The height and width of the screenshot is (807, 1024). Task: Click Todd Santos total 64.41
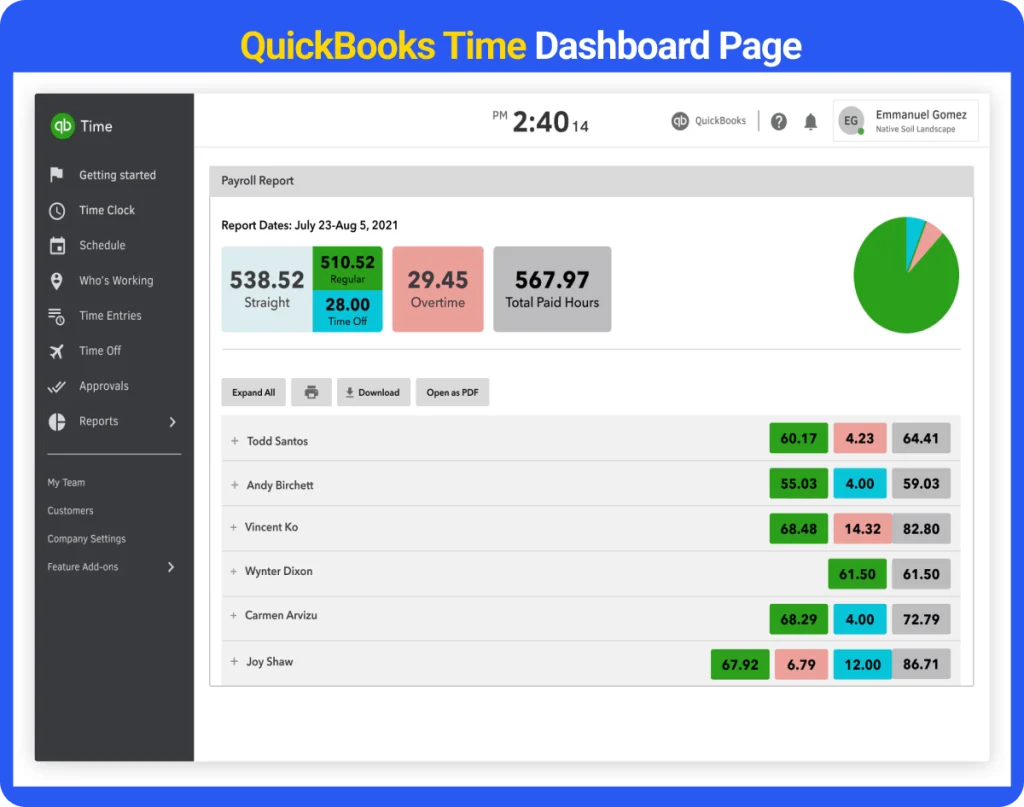pos(921,438)
